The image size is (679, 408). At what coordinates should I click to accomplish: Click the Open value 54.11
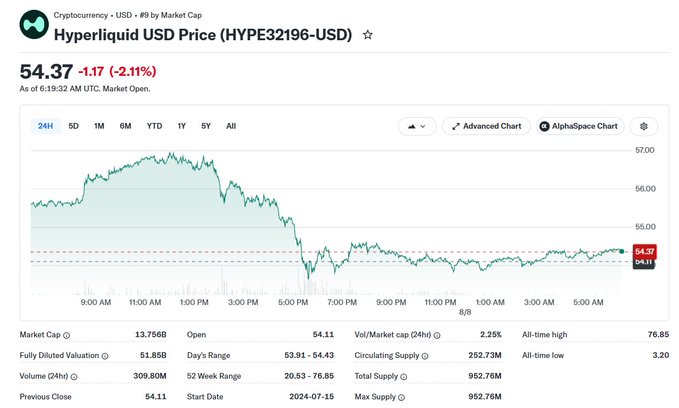pyautogui.click(x=323, y=335)
